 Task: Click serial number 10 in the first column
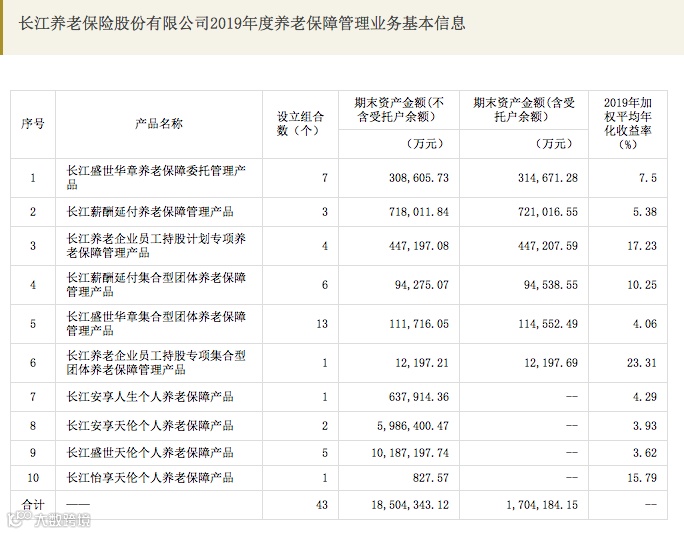[33, 478]
